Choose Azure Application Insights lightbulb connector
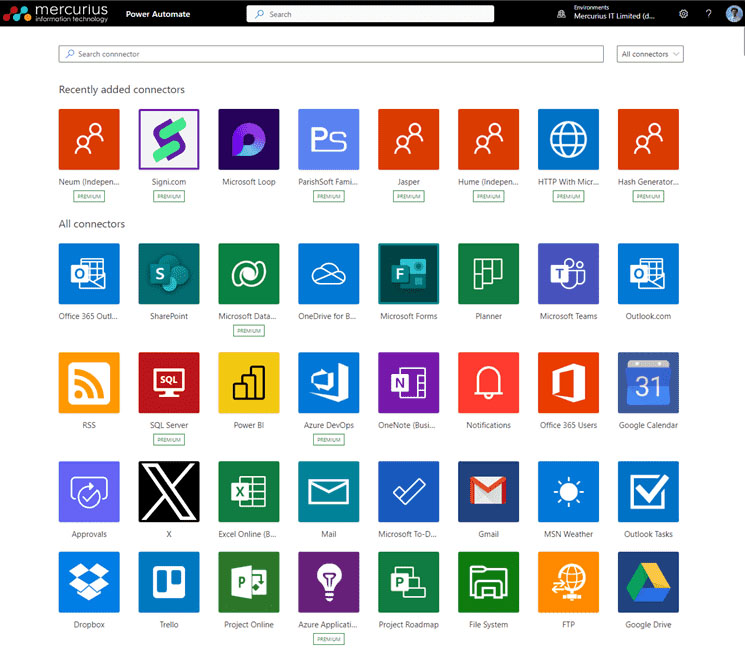Viewport: 745px width, 648px height. click(x=328, y=582)
